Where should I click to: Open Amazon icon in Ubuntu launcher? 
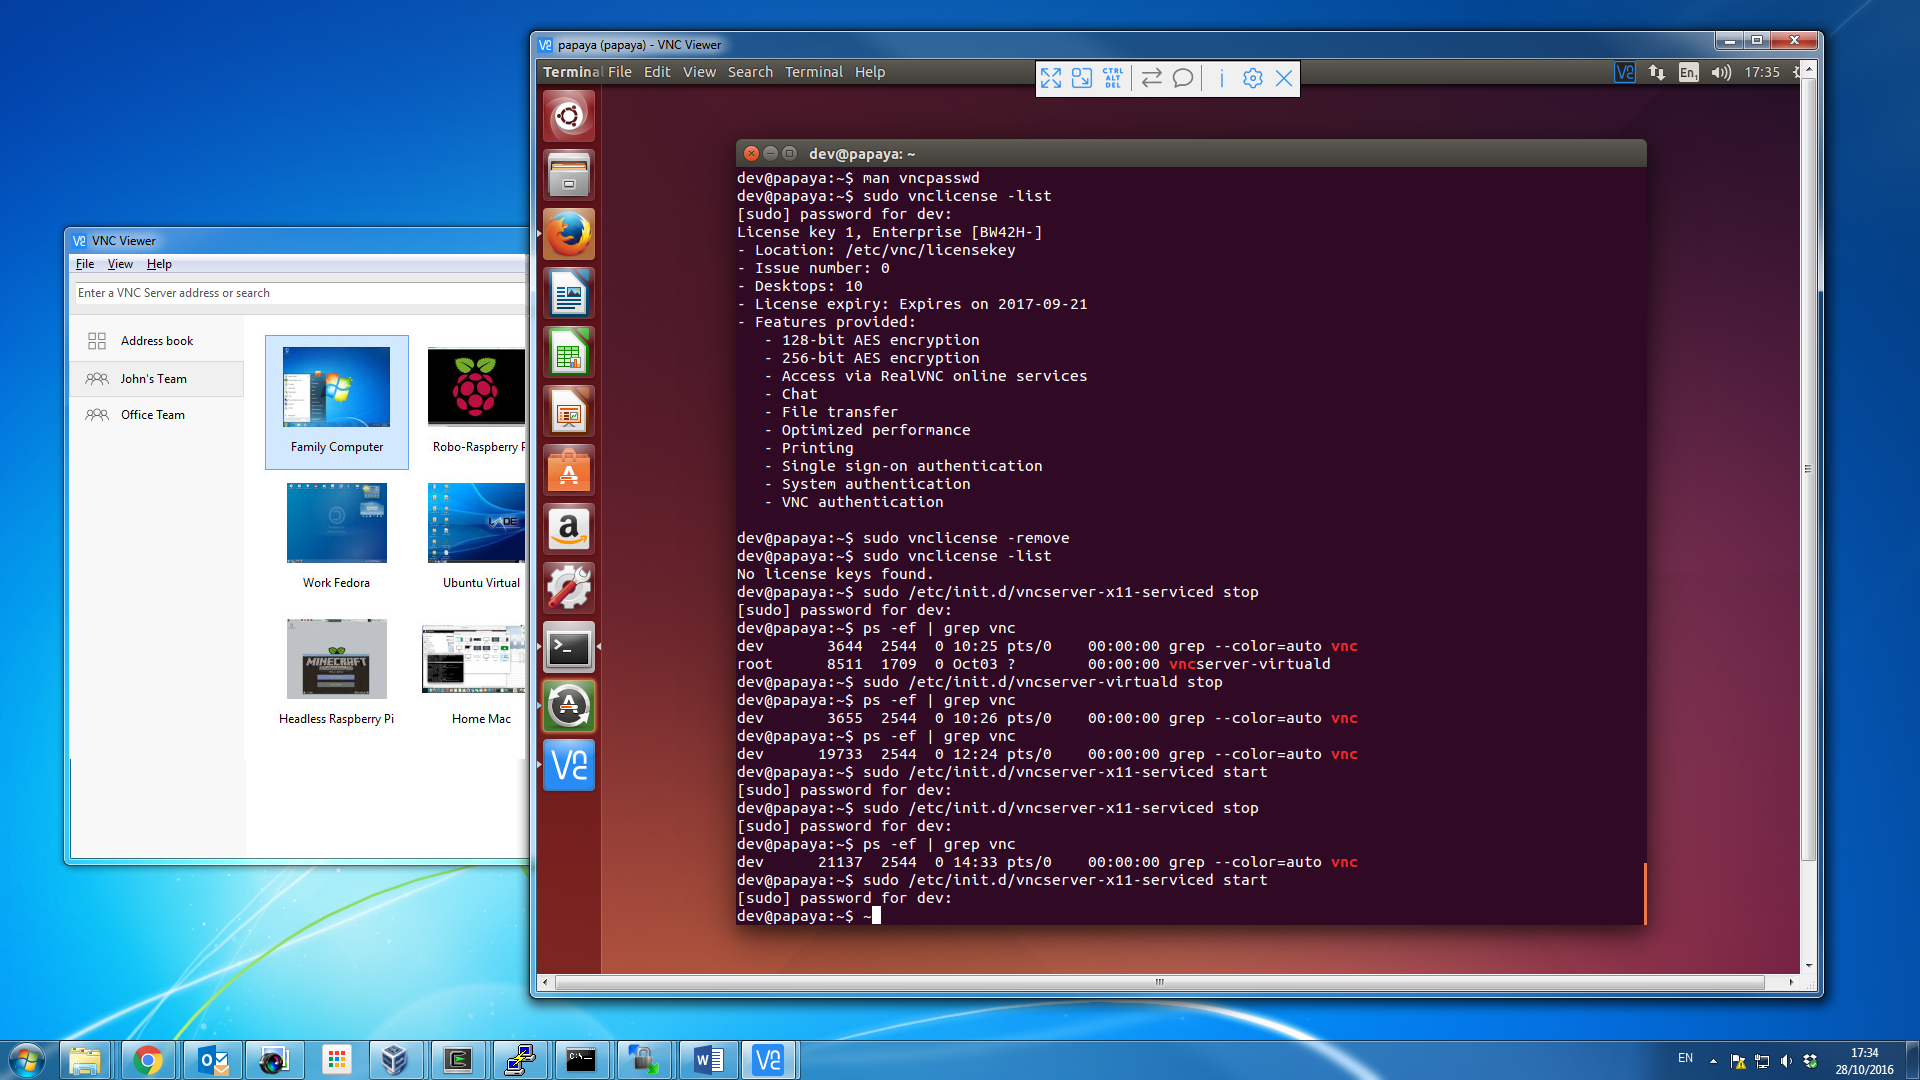569,529
